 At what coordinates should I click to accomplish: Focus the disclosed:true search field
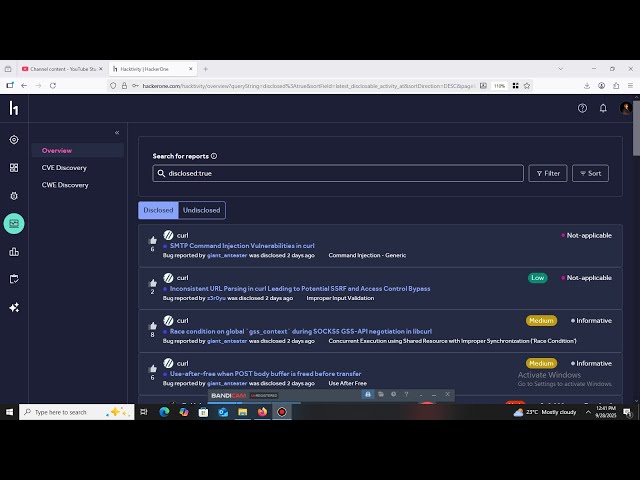pyautogui.click(x=338, y=173)
